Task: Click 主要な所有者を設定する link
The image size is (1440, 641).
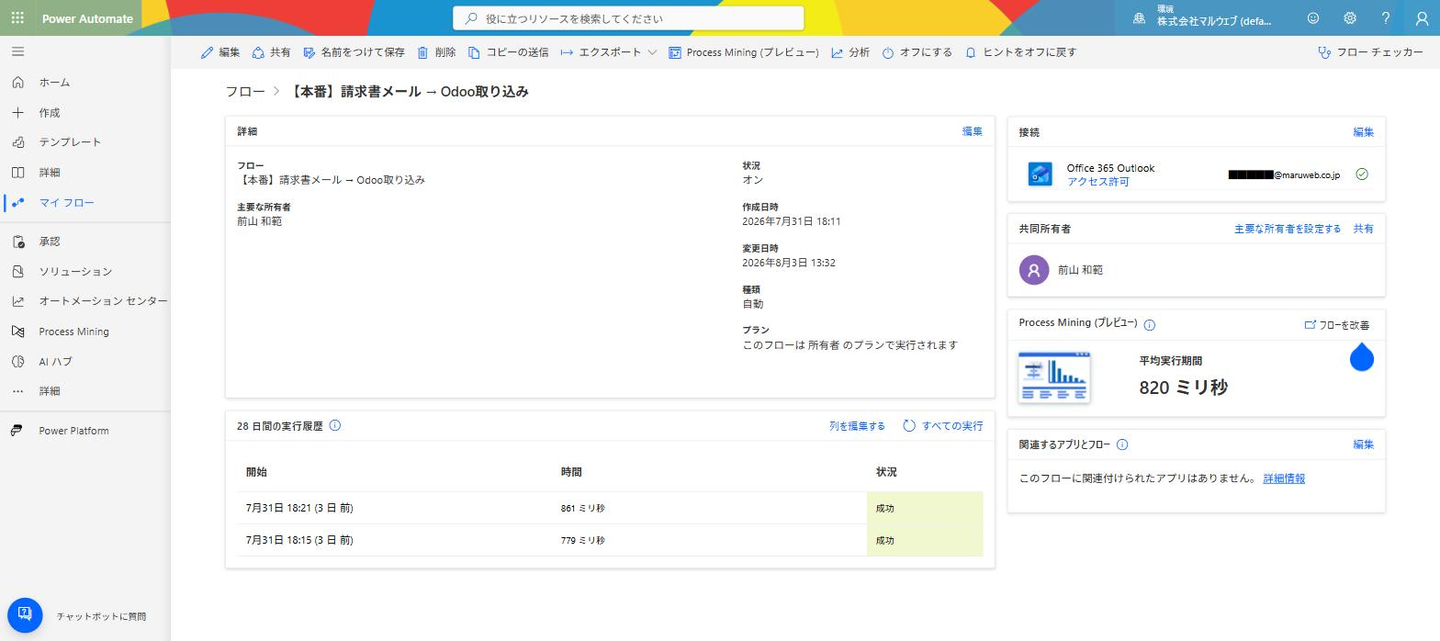Action: click(x=1287, y=229)
